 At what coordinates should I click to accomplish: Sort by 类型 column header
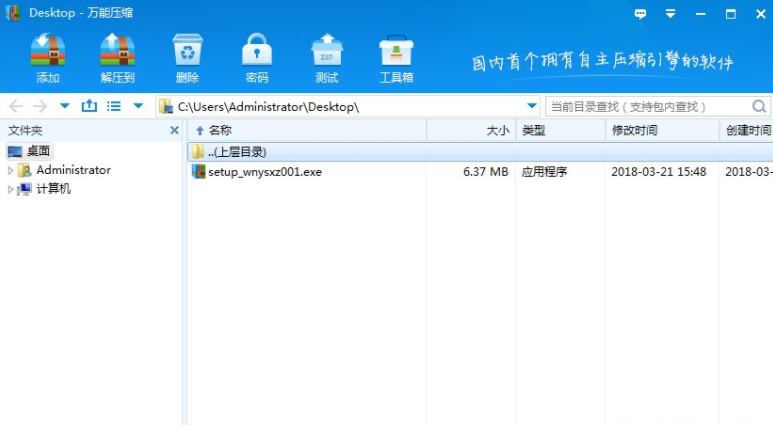[x=561, y=130]
